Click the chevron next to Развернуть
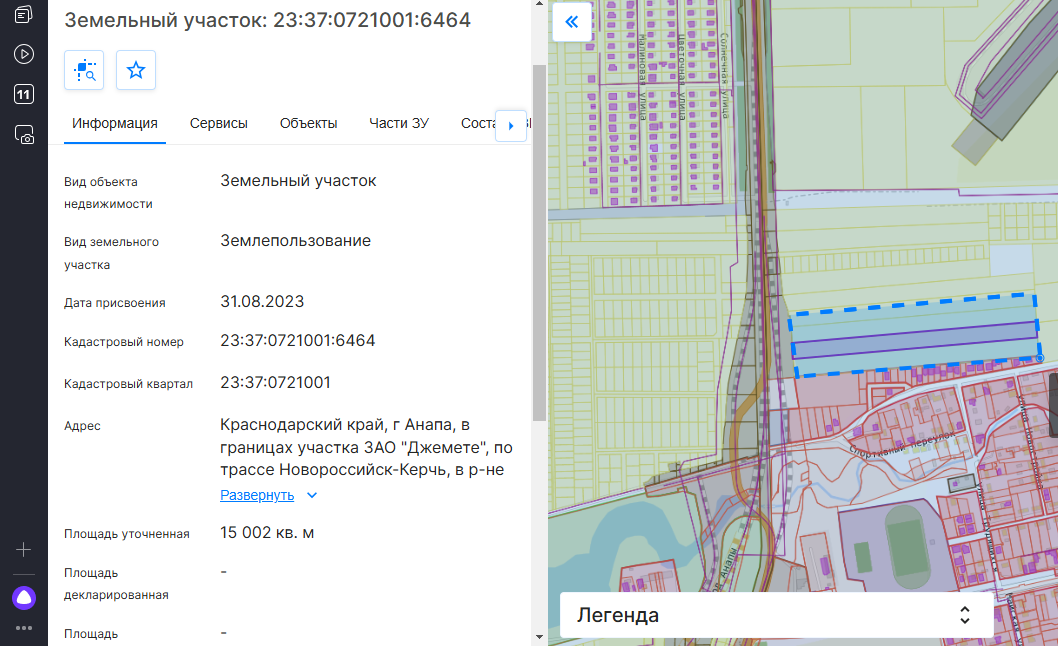 [x=312, y=495]
